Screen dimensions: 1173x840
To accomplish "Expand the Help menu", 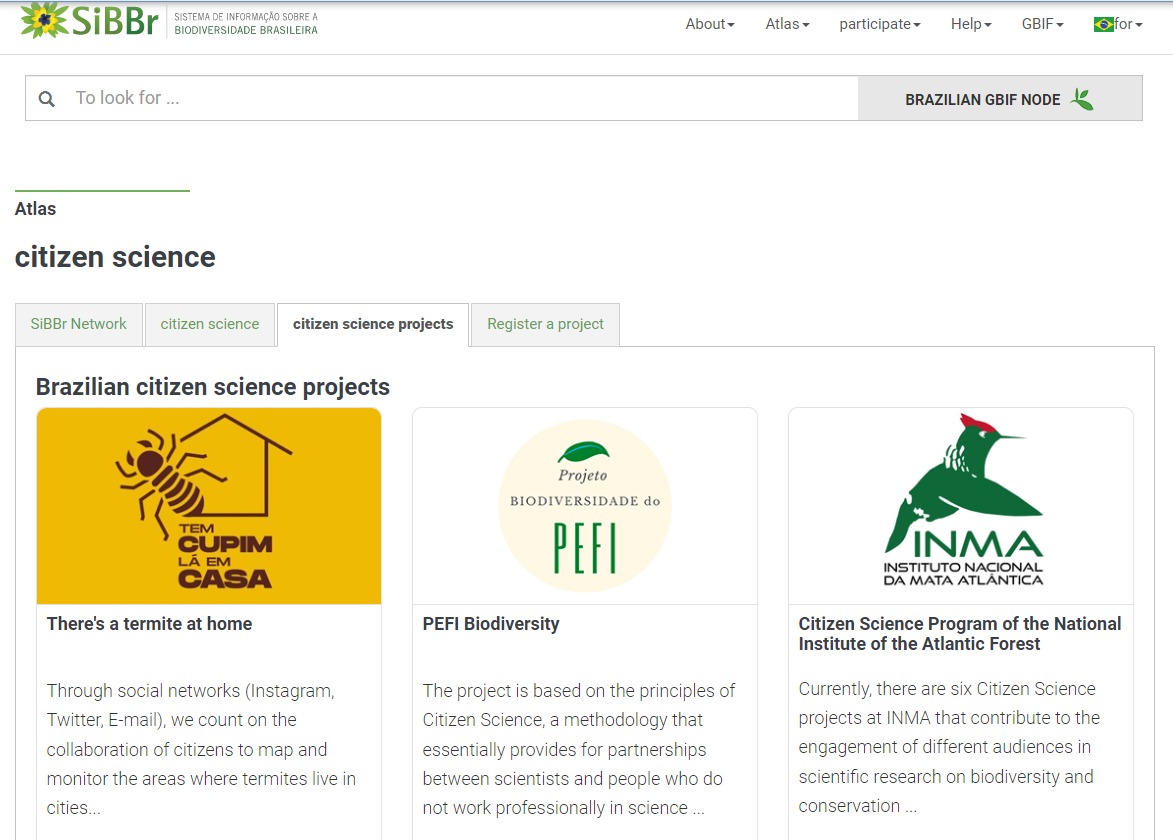I will tap(971, 24).
